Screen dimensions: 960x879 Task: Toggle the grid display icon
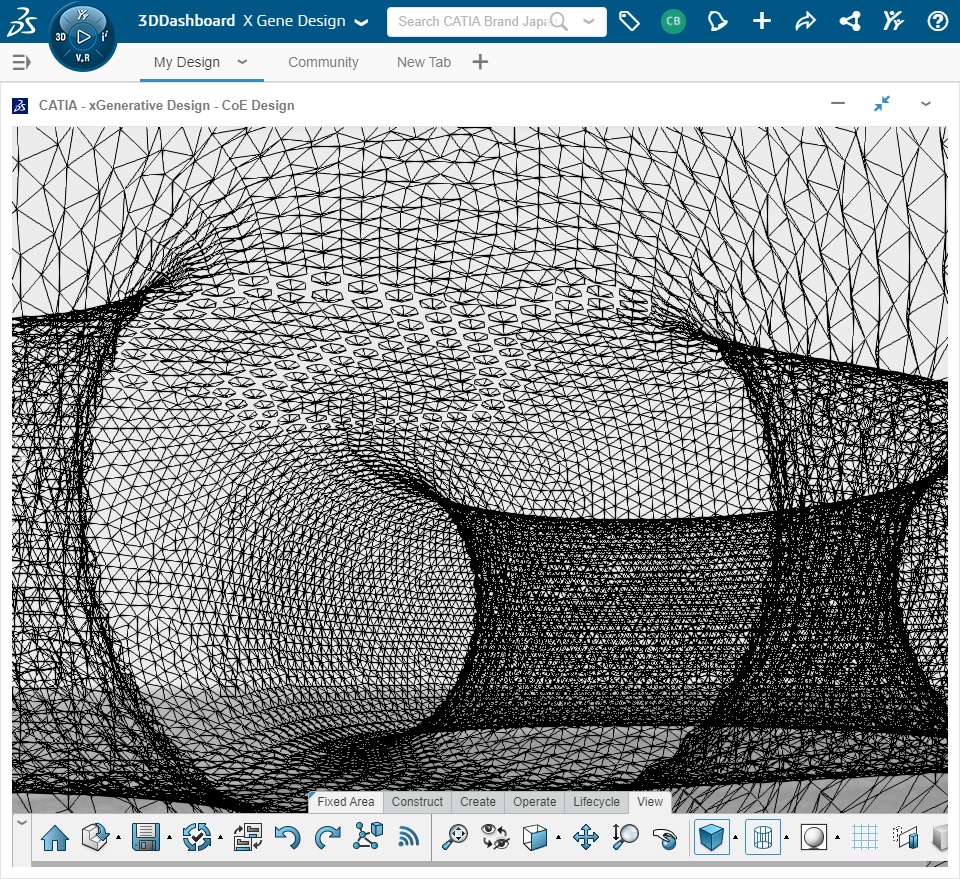[x=865, y=837]
